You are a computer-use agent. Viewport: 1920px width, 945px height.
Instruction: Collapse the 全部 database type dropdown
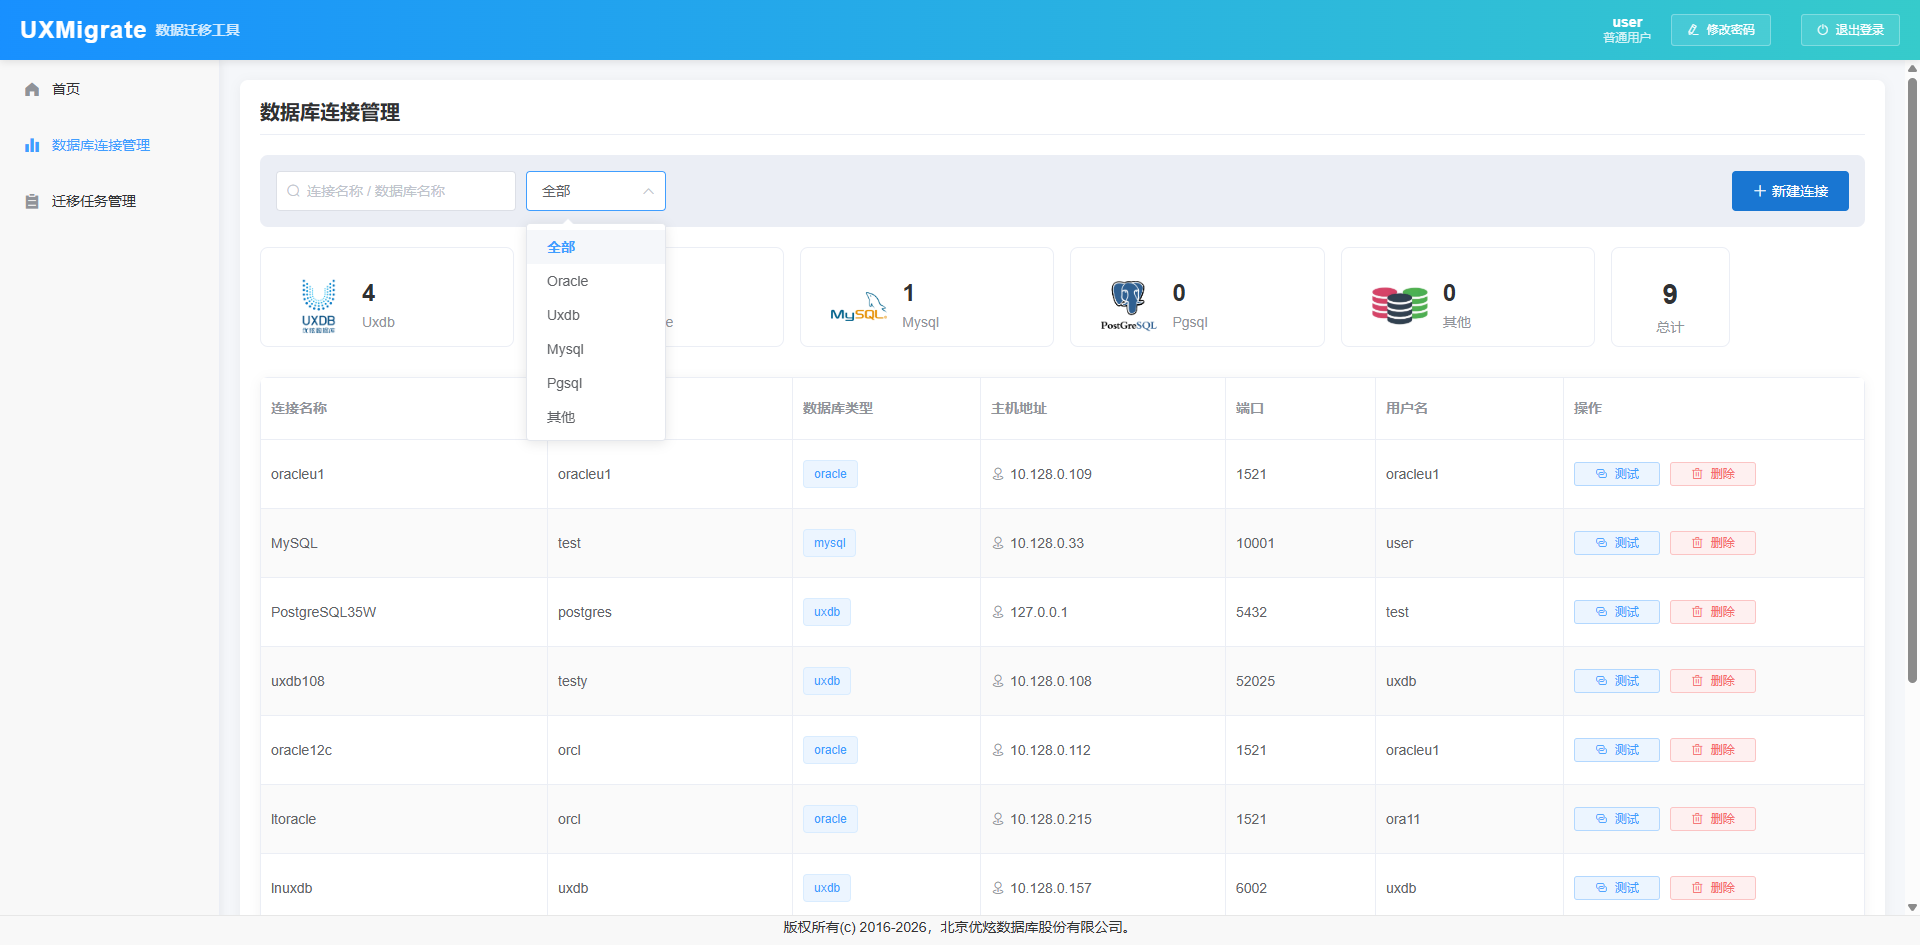pos(648,191)
